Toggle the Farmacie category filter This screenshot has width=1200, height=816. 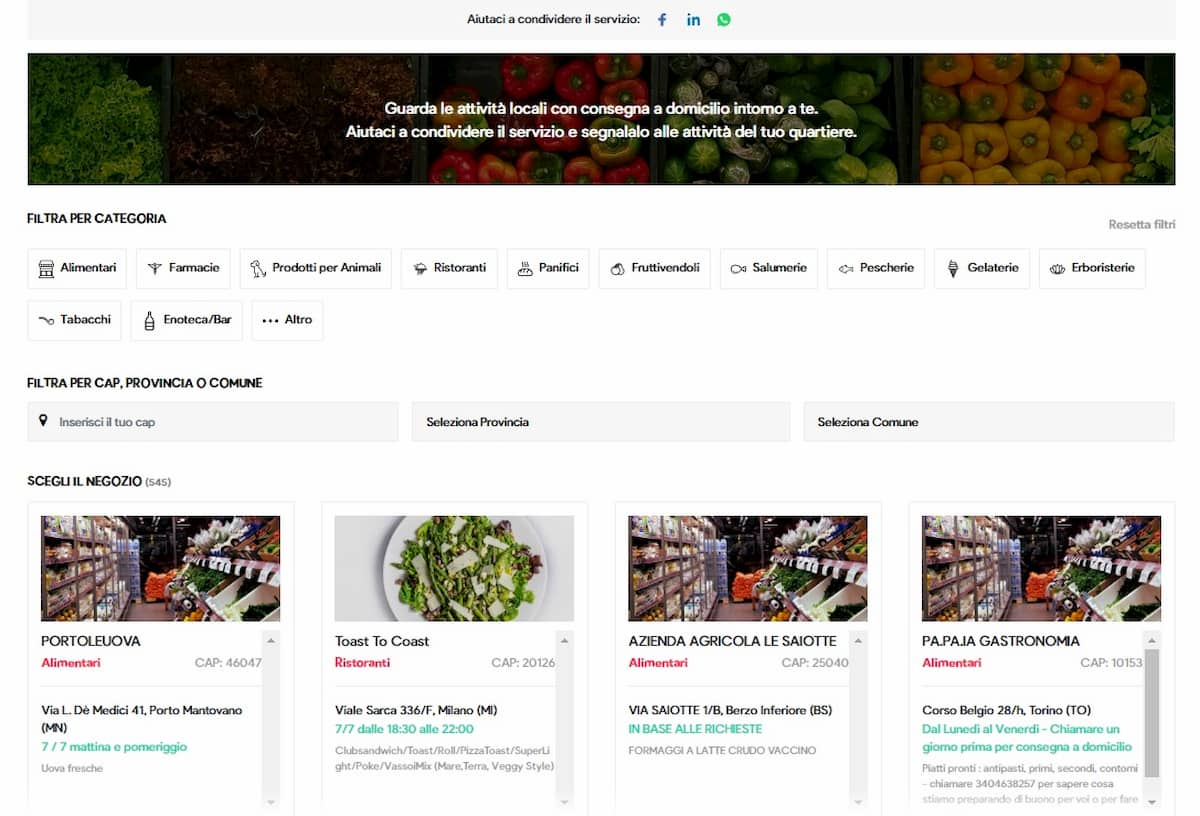[x=184, y=268]
